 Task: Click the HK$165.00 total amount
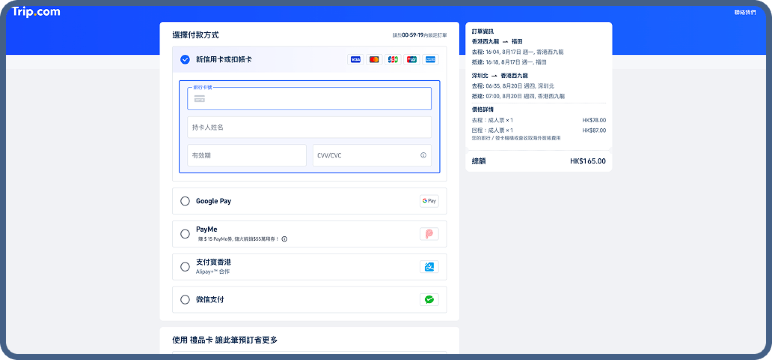pyautogui.click(x=588, y=161)
